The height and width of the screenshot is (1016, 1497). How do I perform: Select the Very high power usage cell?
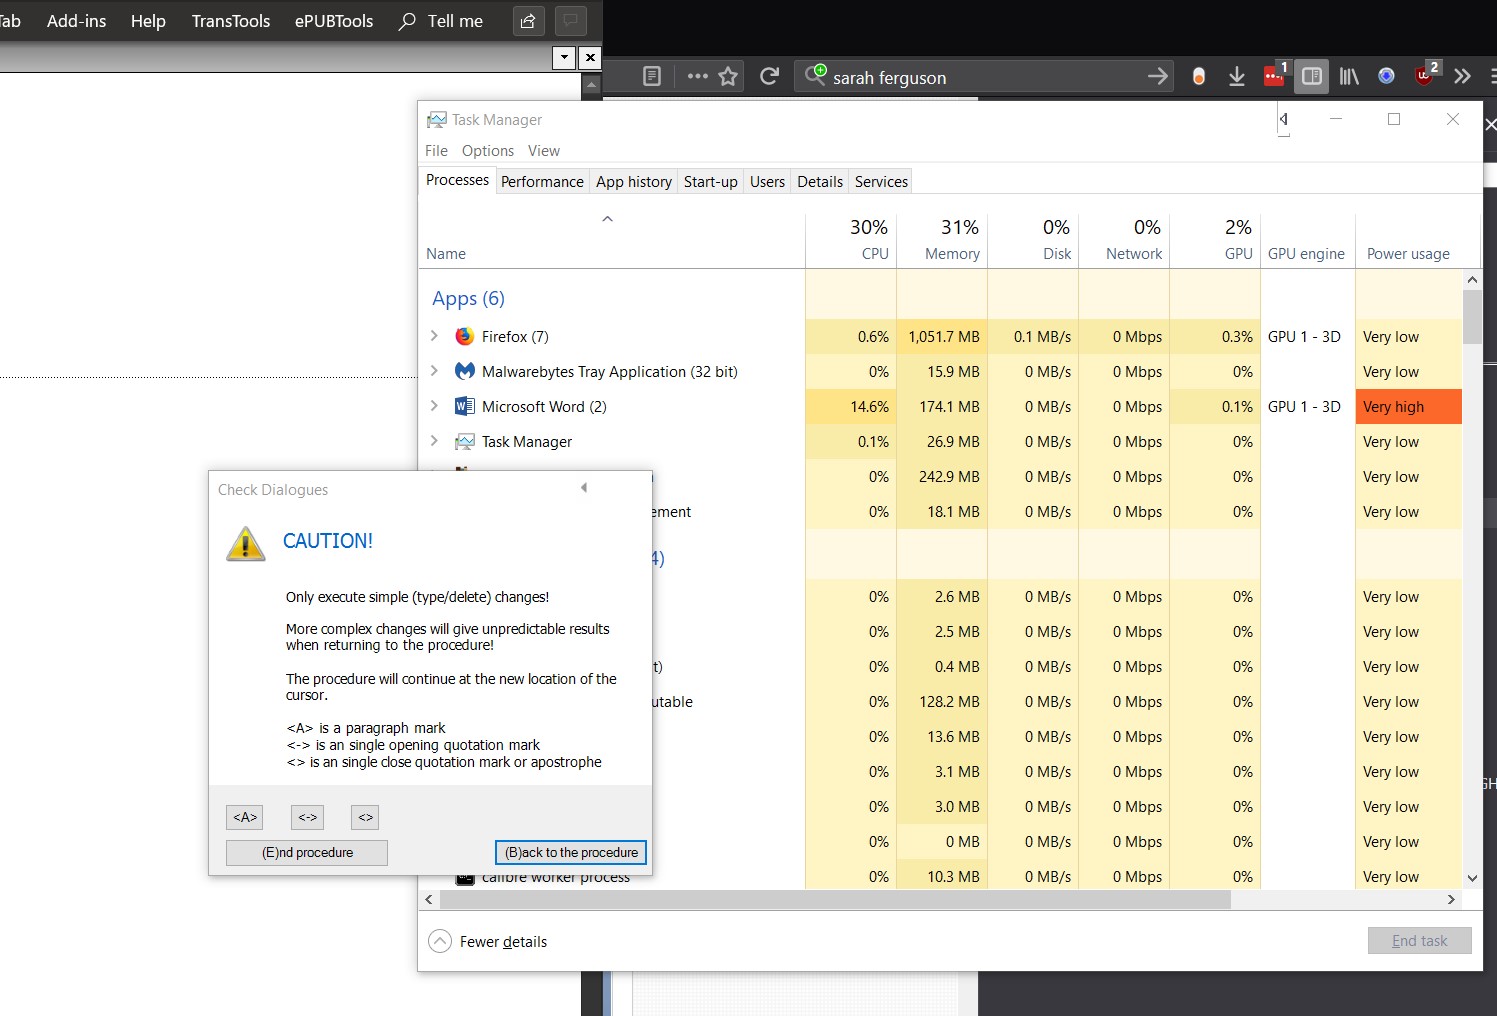(1408, 407)
